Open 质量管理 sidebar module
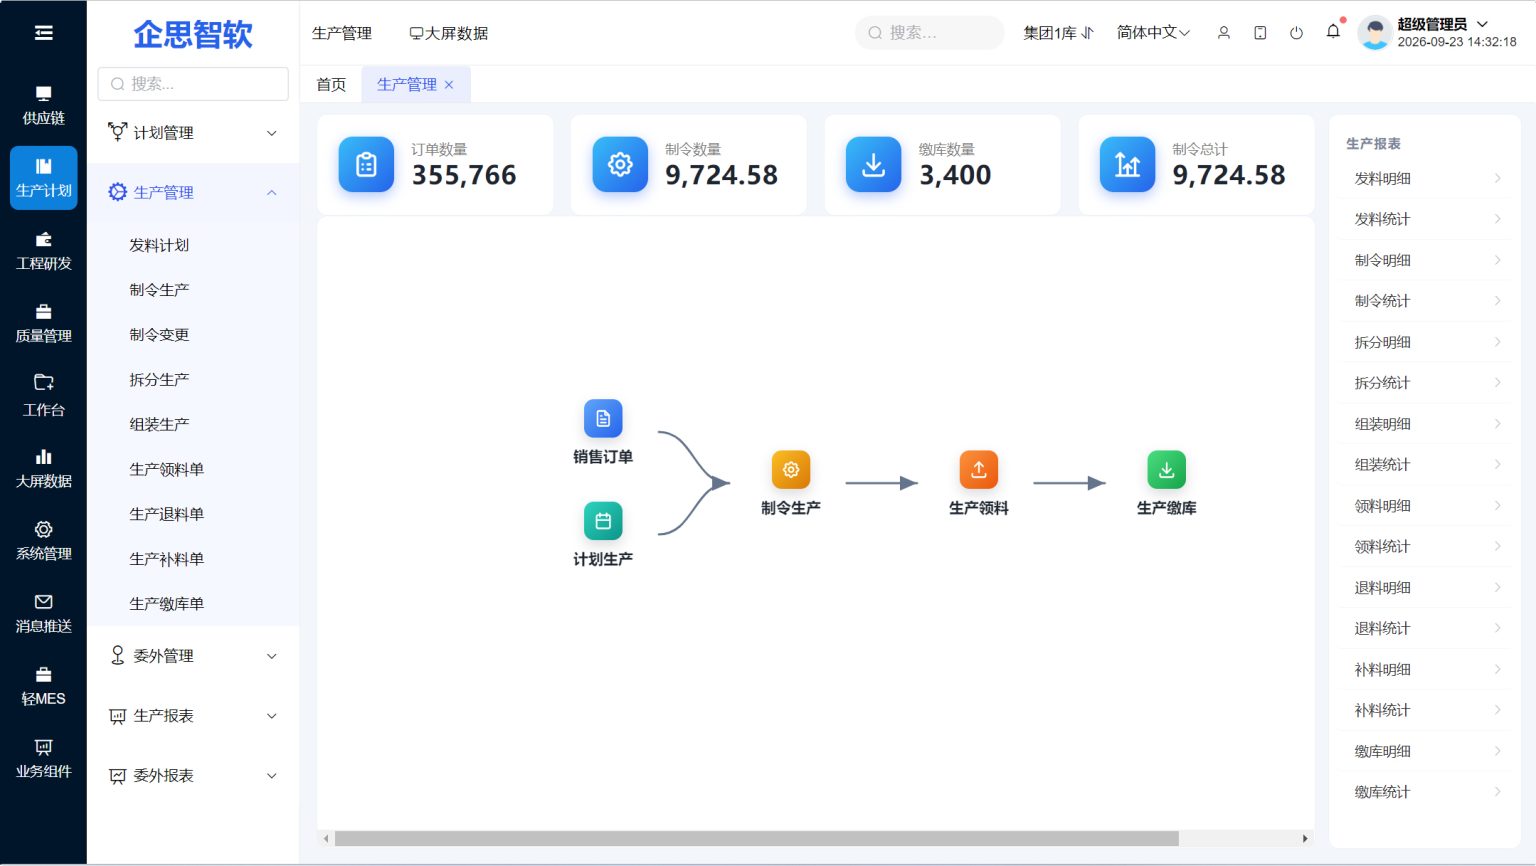1536x866 pixels. [43, 324]
